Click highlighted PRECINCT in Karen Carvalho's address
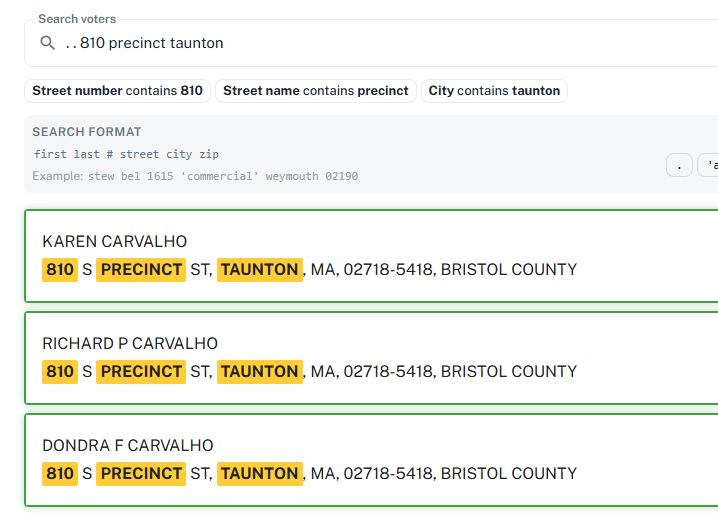718x514 pixels. pos(141,269)
